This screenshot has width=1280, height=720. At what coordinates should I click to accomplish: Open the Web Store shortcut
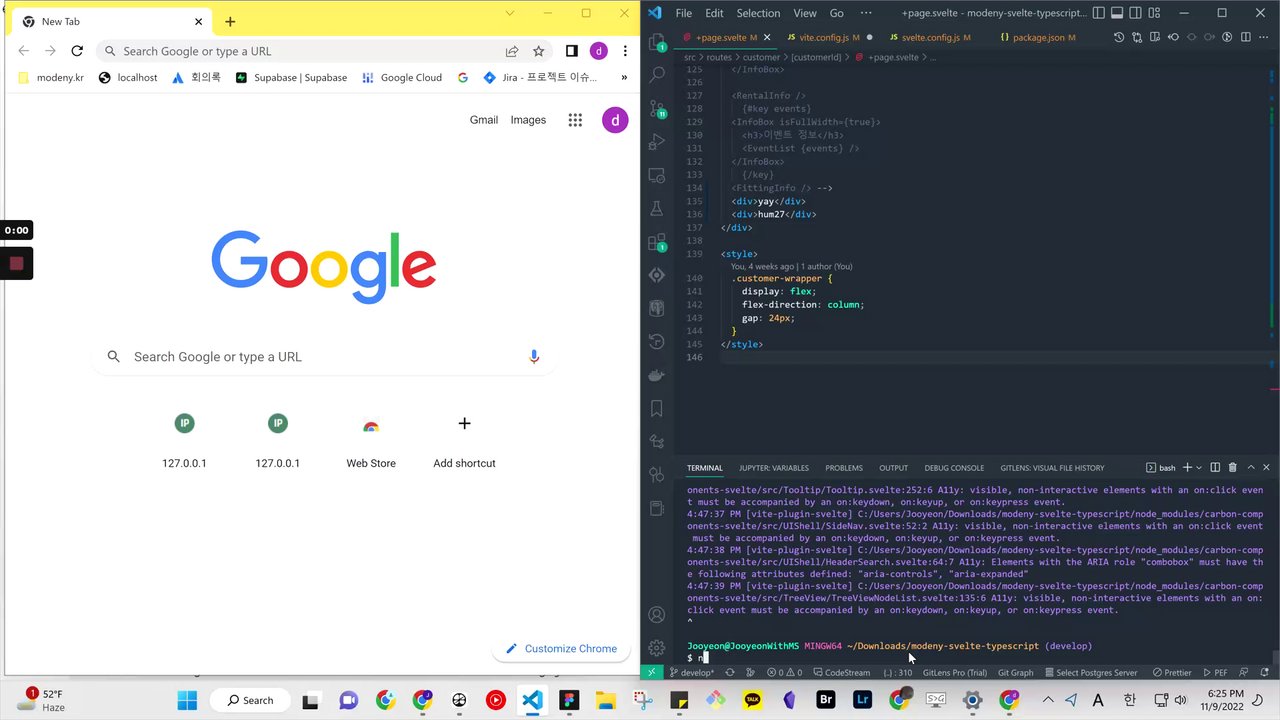pos(371,440)
